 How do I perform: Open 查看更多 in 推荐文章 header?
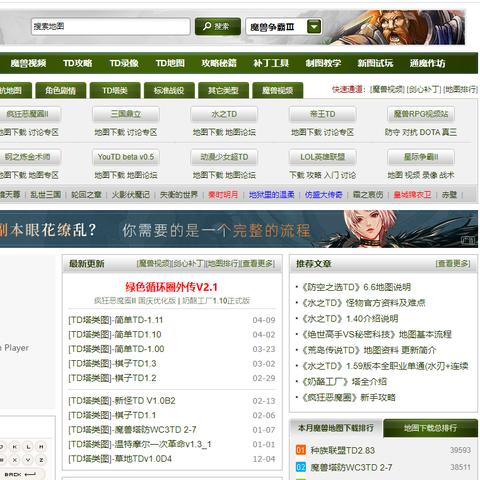click(x=453, y=264)
